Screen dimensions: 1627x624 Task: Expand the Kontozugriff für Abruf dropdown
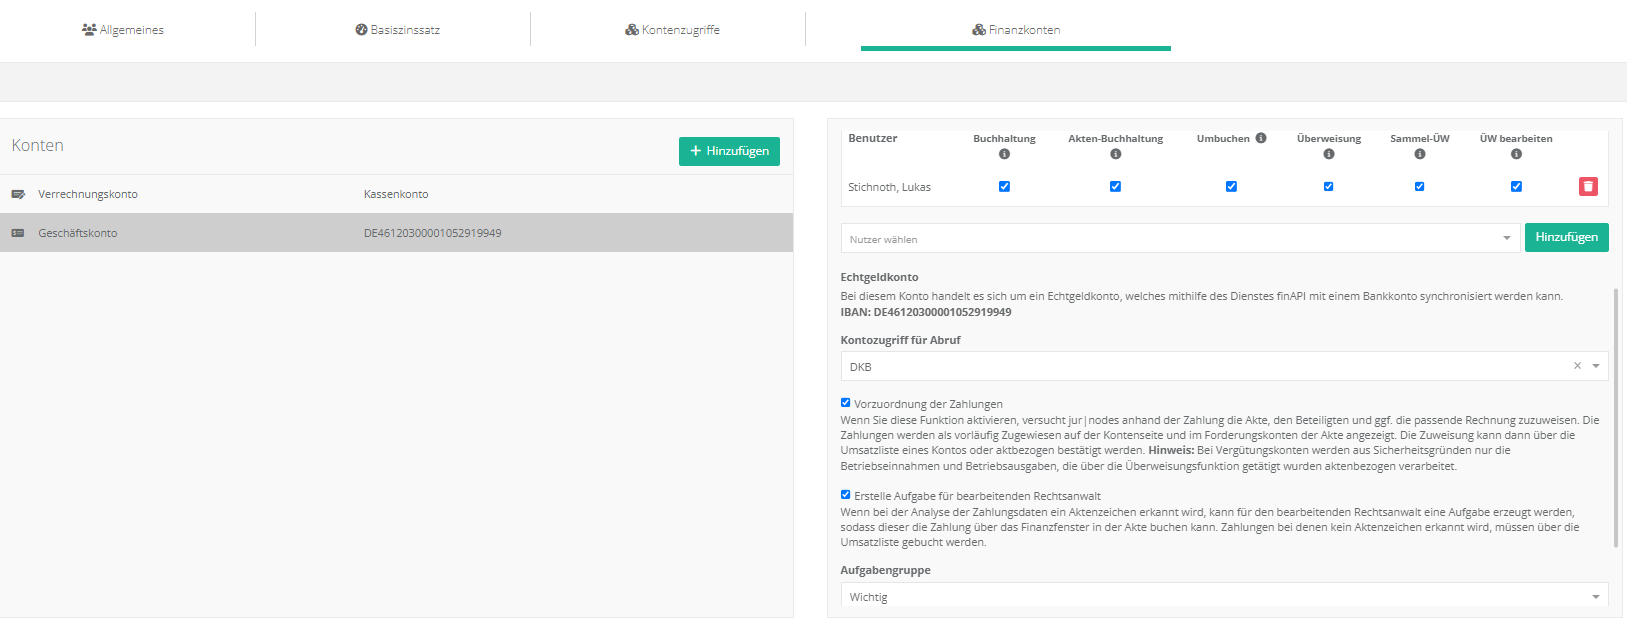pyautogui.click(x=1596, y=366)
